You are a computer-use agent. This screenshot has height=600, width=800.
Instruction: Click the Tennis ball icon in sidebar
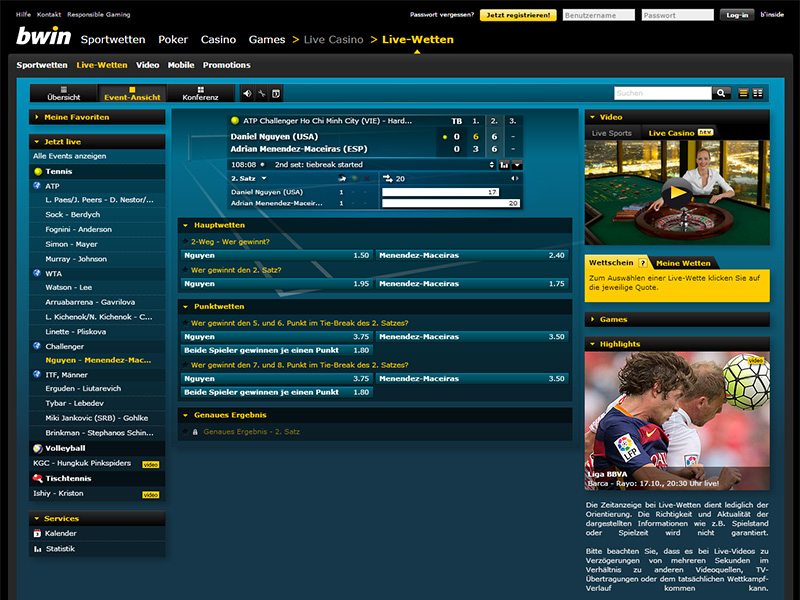pyautogui.click(x=38, y=171)
